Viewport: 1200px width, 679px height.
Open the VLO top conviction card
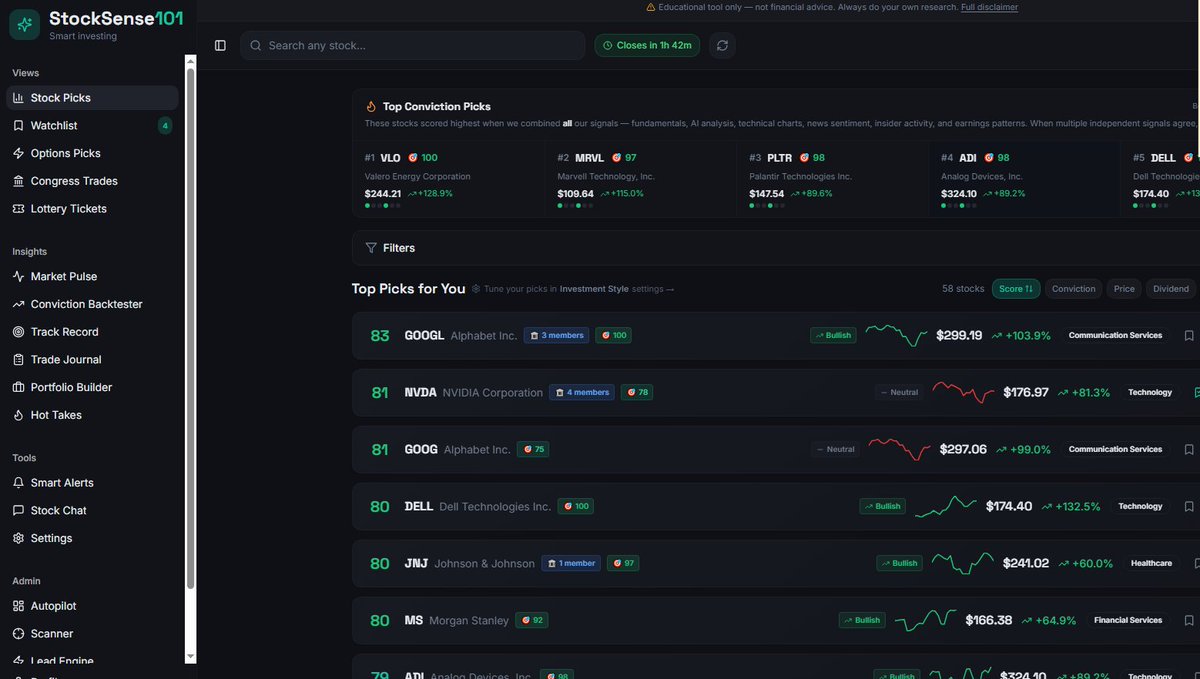click(x=448, y=178)
